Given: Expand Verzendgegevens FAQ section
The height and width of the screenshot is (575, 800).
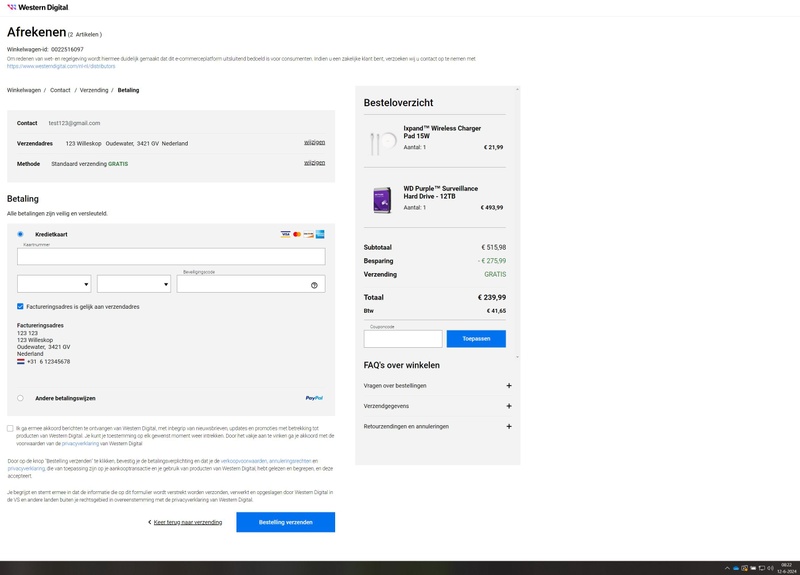Looking at the screenshot, I should click(438, 406).
